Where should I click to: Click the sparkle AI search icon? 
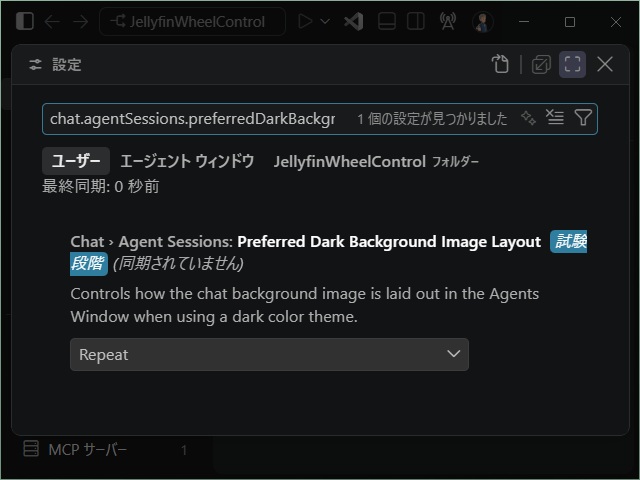[x=528, y=118]
